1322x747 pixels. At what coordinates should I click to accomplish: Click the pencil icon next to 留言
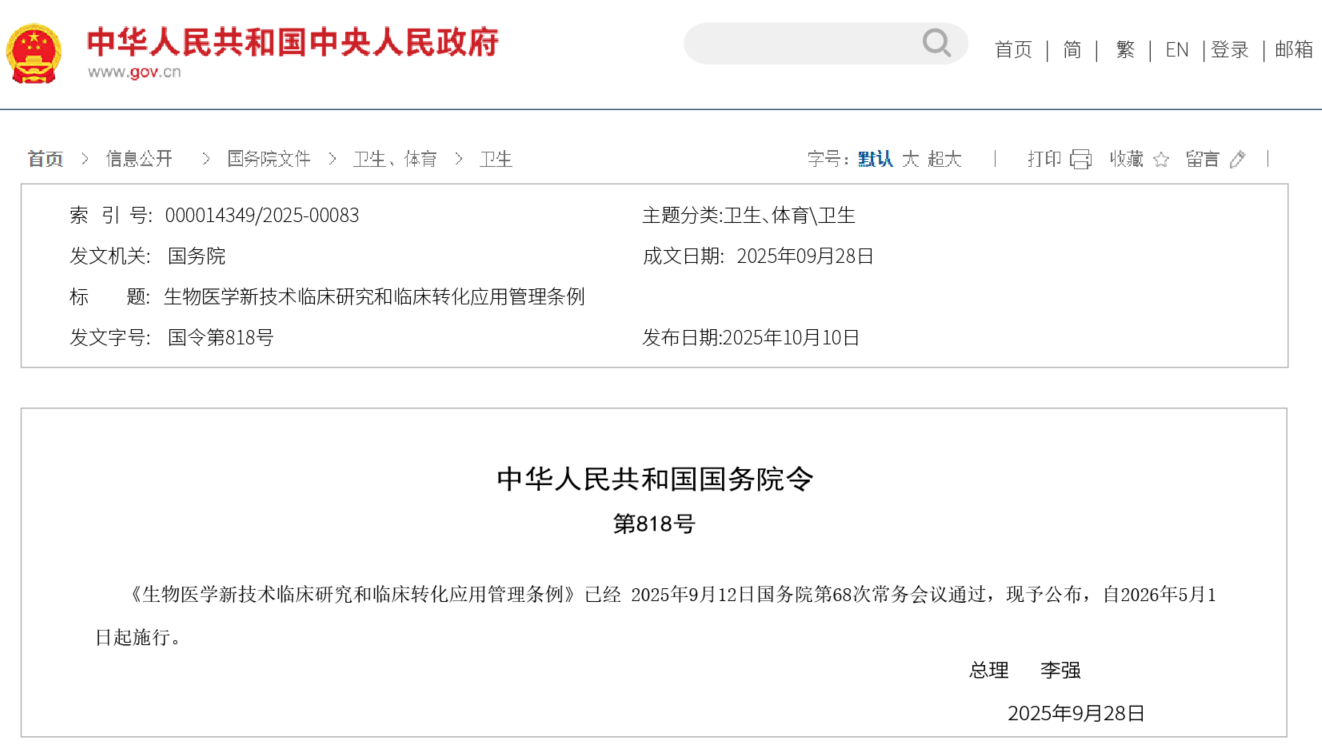(1238, 159)
